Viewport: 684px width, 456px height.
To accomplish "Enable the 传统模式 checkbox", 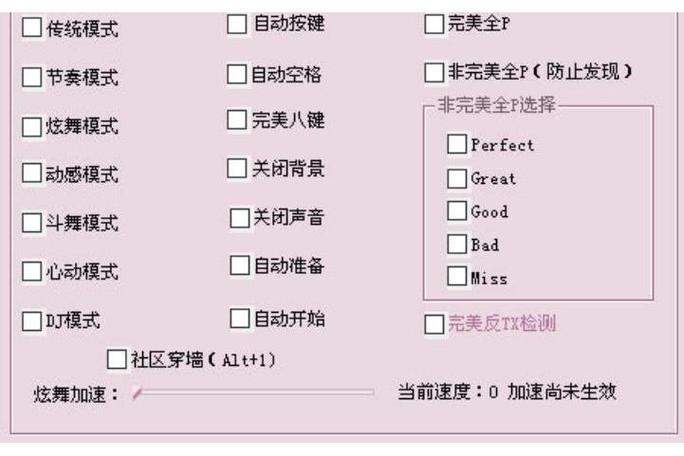I will tap(33, 27).
